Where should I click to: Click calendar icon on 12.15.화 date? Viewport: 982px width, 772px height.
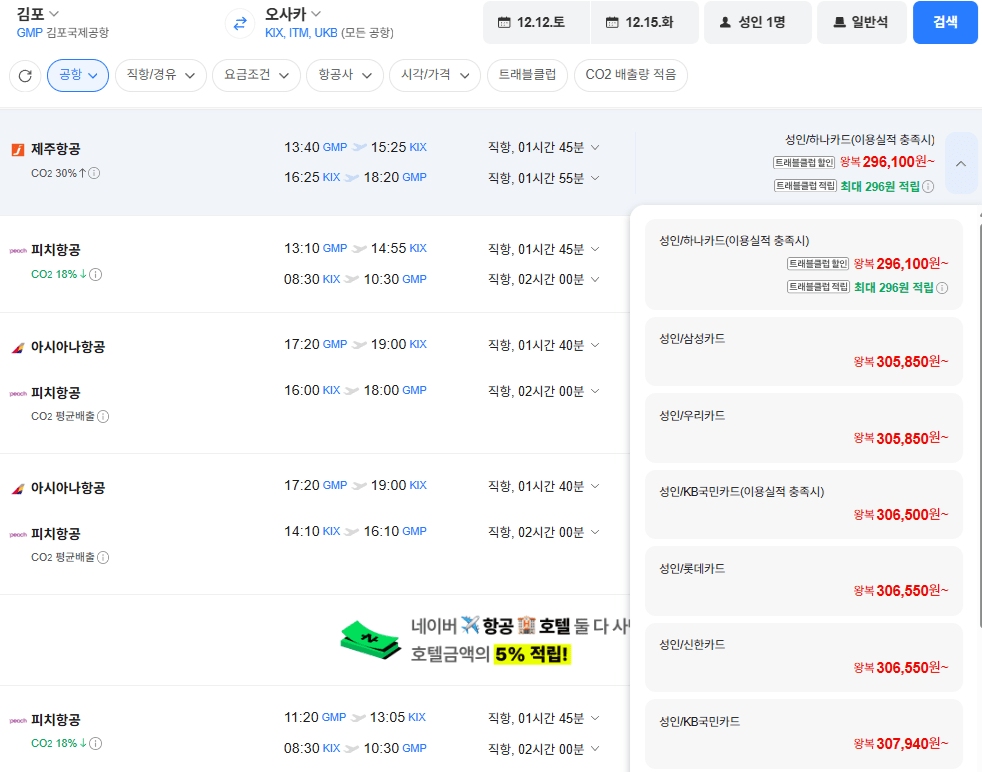612,23
